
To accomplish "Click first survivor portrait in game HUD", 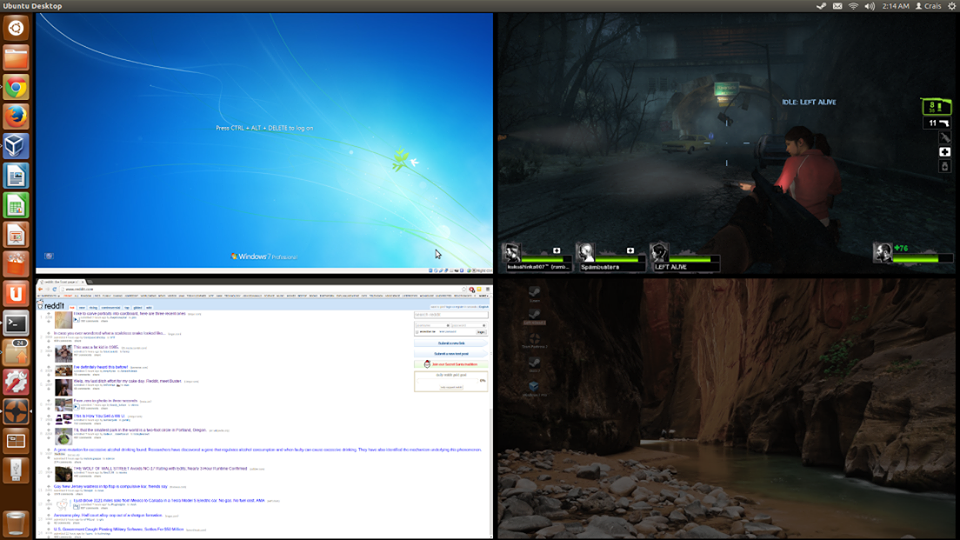I will (x=511, y=252).
